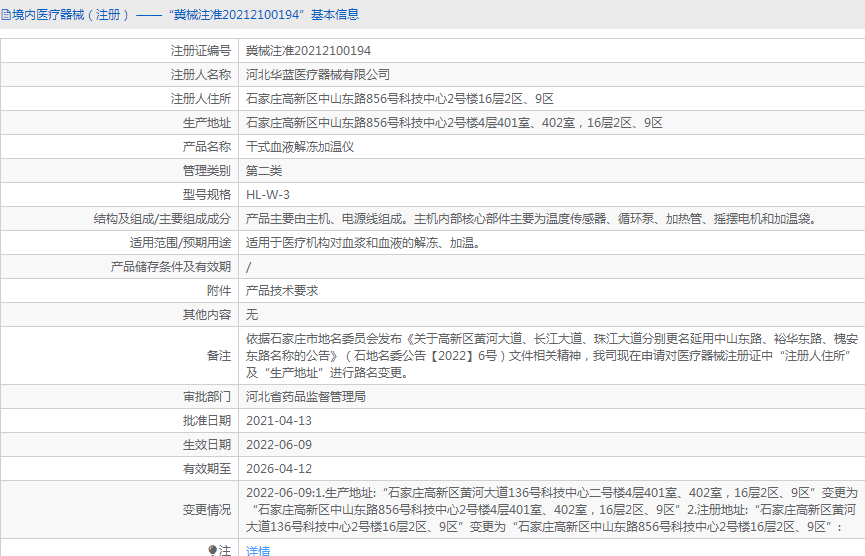The width and height of the screenshot is (865, 556).
Task: Click the 结构及组成 description text
Action: [x=533, y=219]
